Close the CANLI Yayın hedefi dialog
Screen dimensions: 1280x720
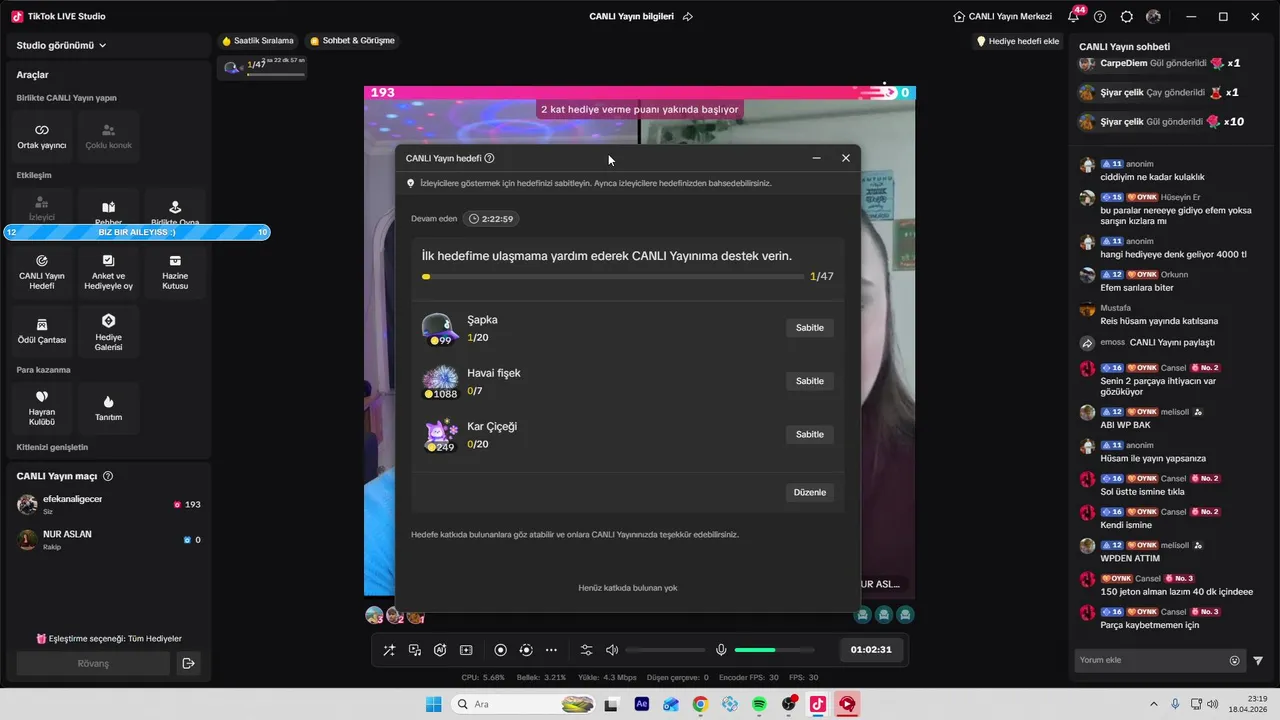click(x=845, y=158)
